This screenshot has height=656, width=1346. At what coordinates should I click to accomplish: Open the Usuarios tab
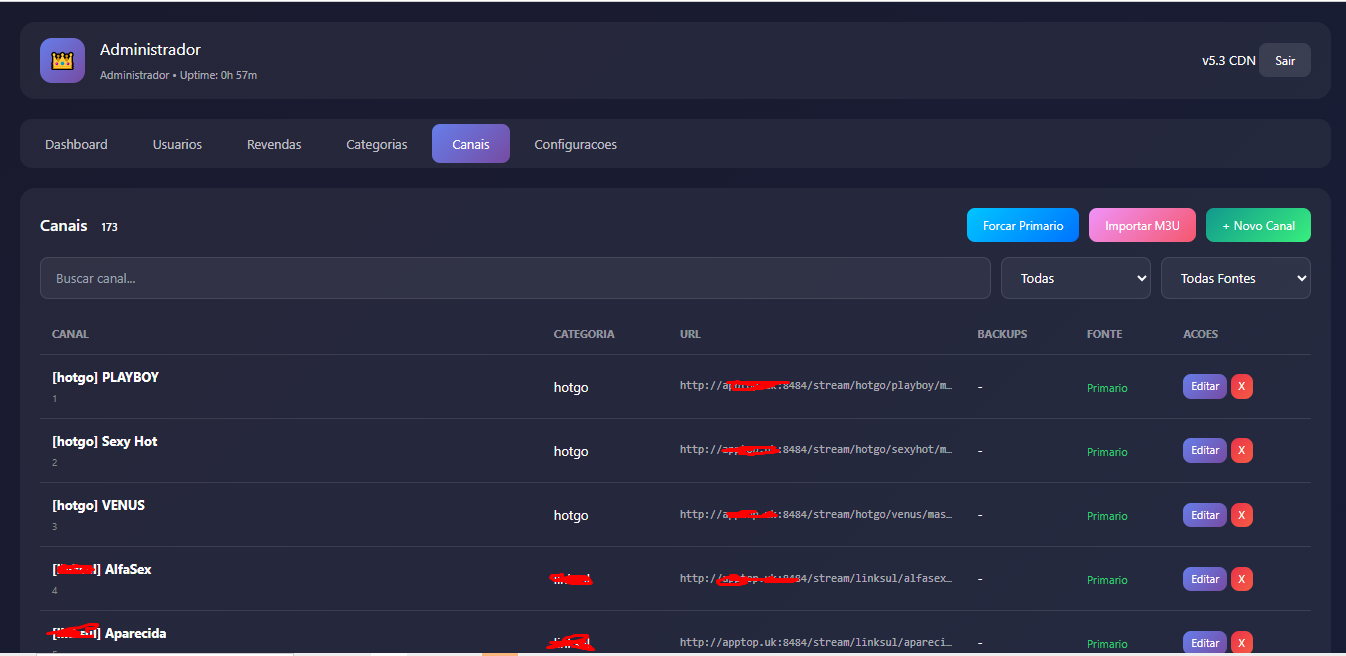pyautogui.click(x=177, y=144)
